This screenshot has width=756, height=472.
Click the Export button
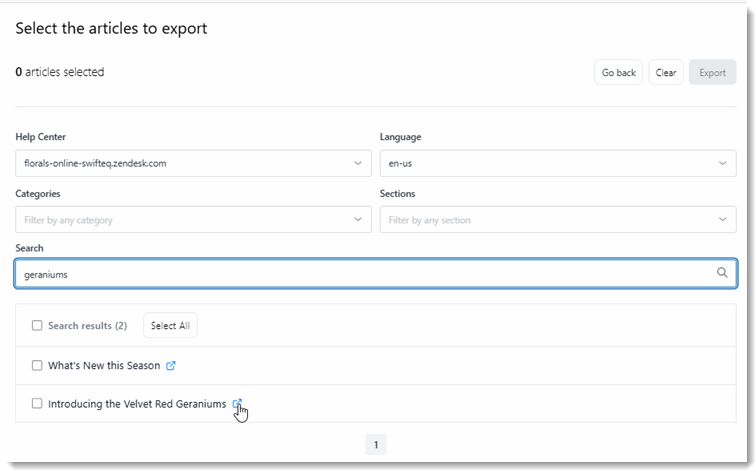tap(713, 72)
